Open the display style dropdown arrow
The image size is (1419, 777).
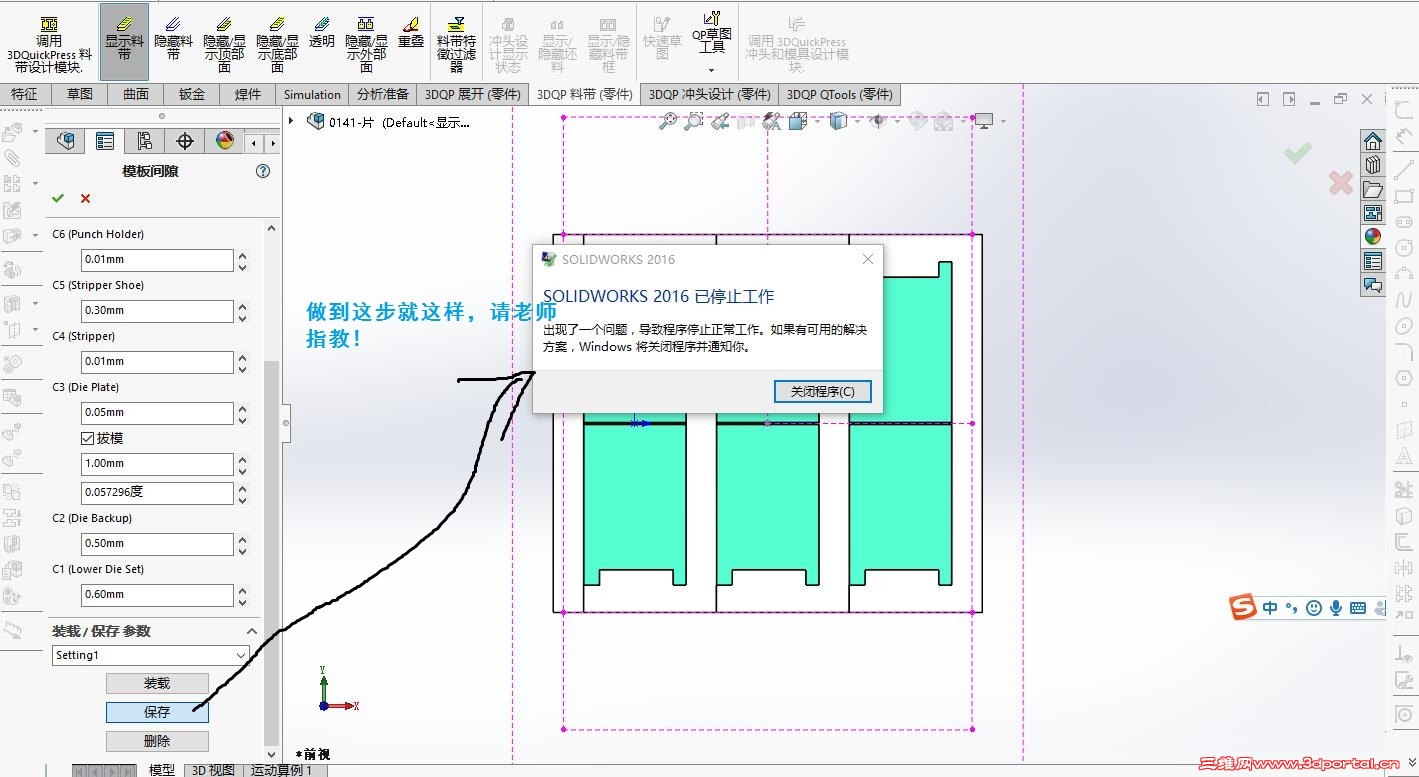point(856,122)
